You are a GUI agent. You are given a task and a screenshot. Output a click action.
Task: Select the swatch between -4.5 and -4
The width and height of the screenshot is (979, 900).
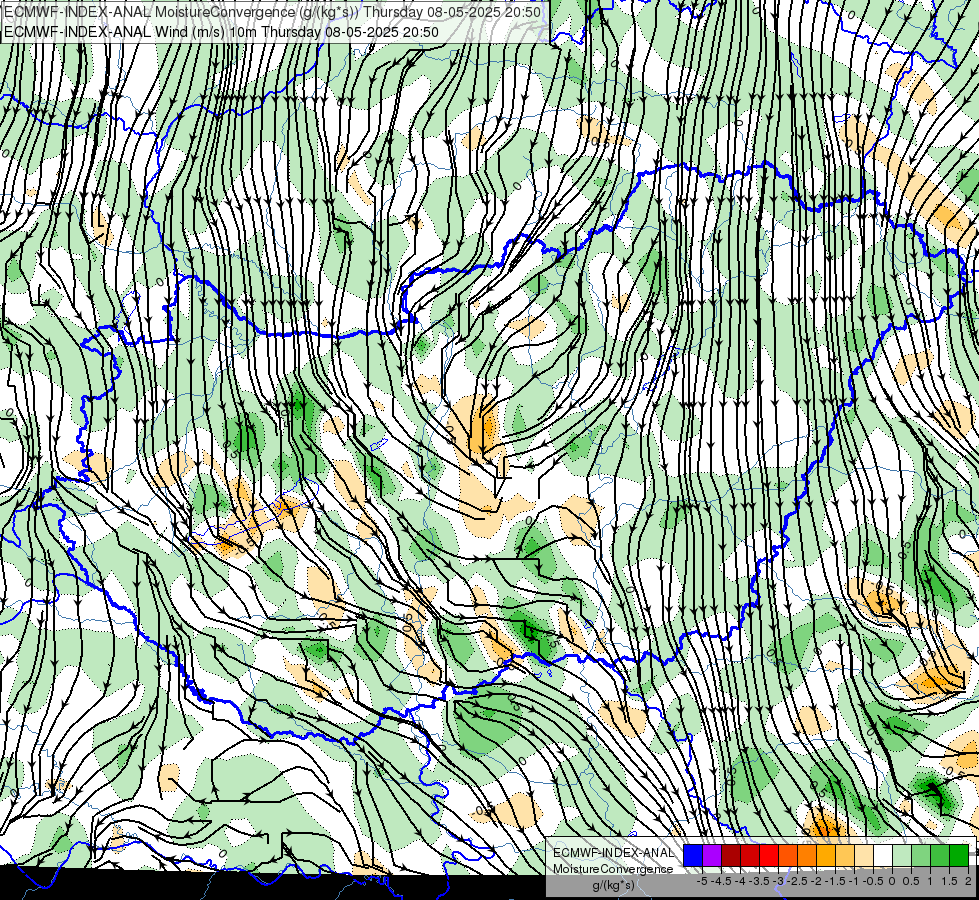pyautogui.click(x=731, y=856)
